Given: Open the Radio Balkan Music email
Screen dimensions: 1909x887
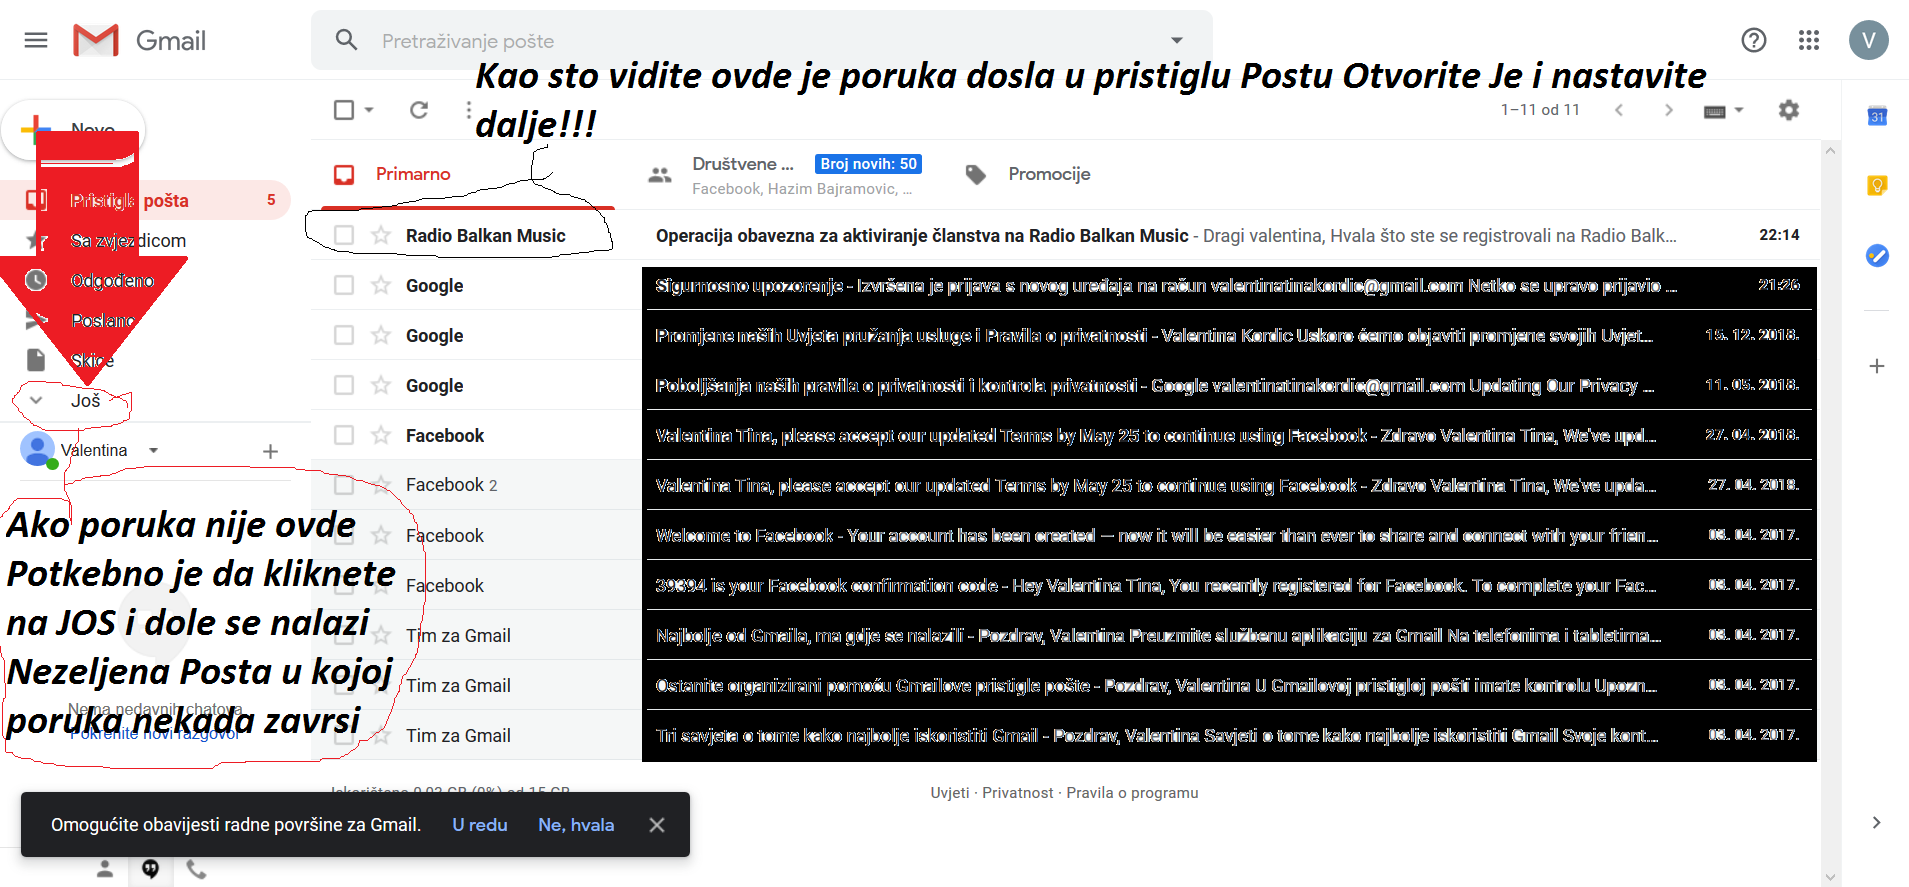Looking at the screenshot, I should tap(1065, 235).
